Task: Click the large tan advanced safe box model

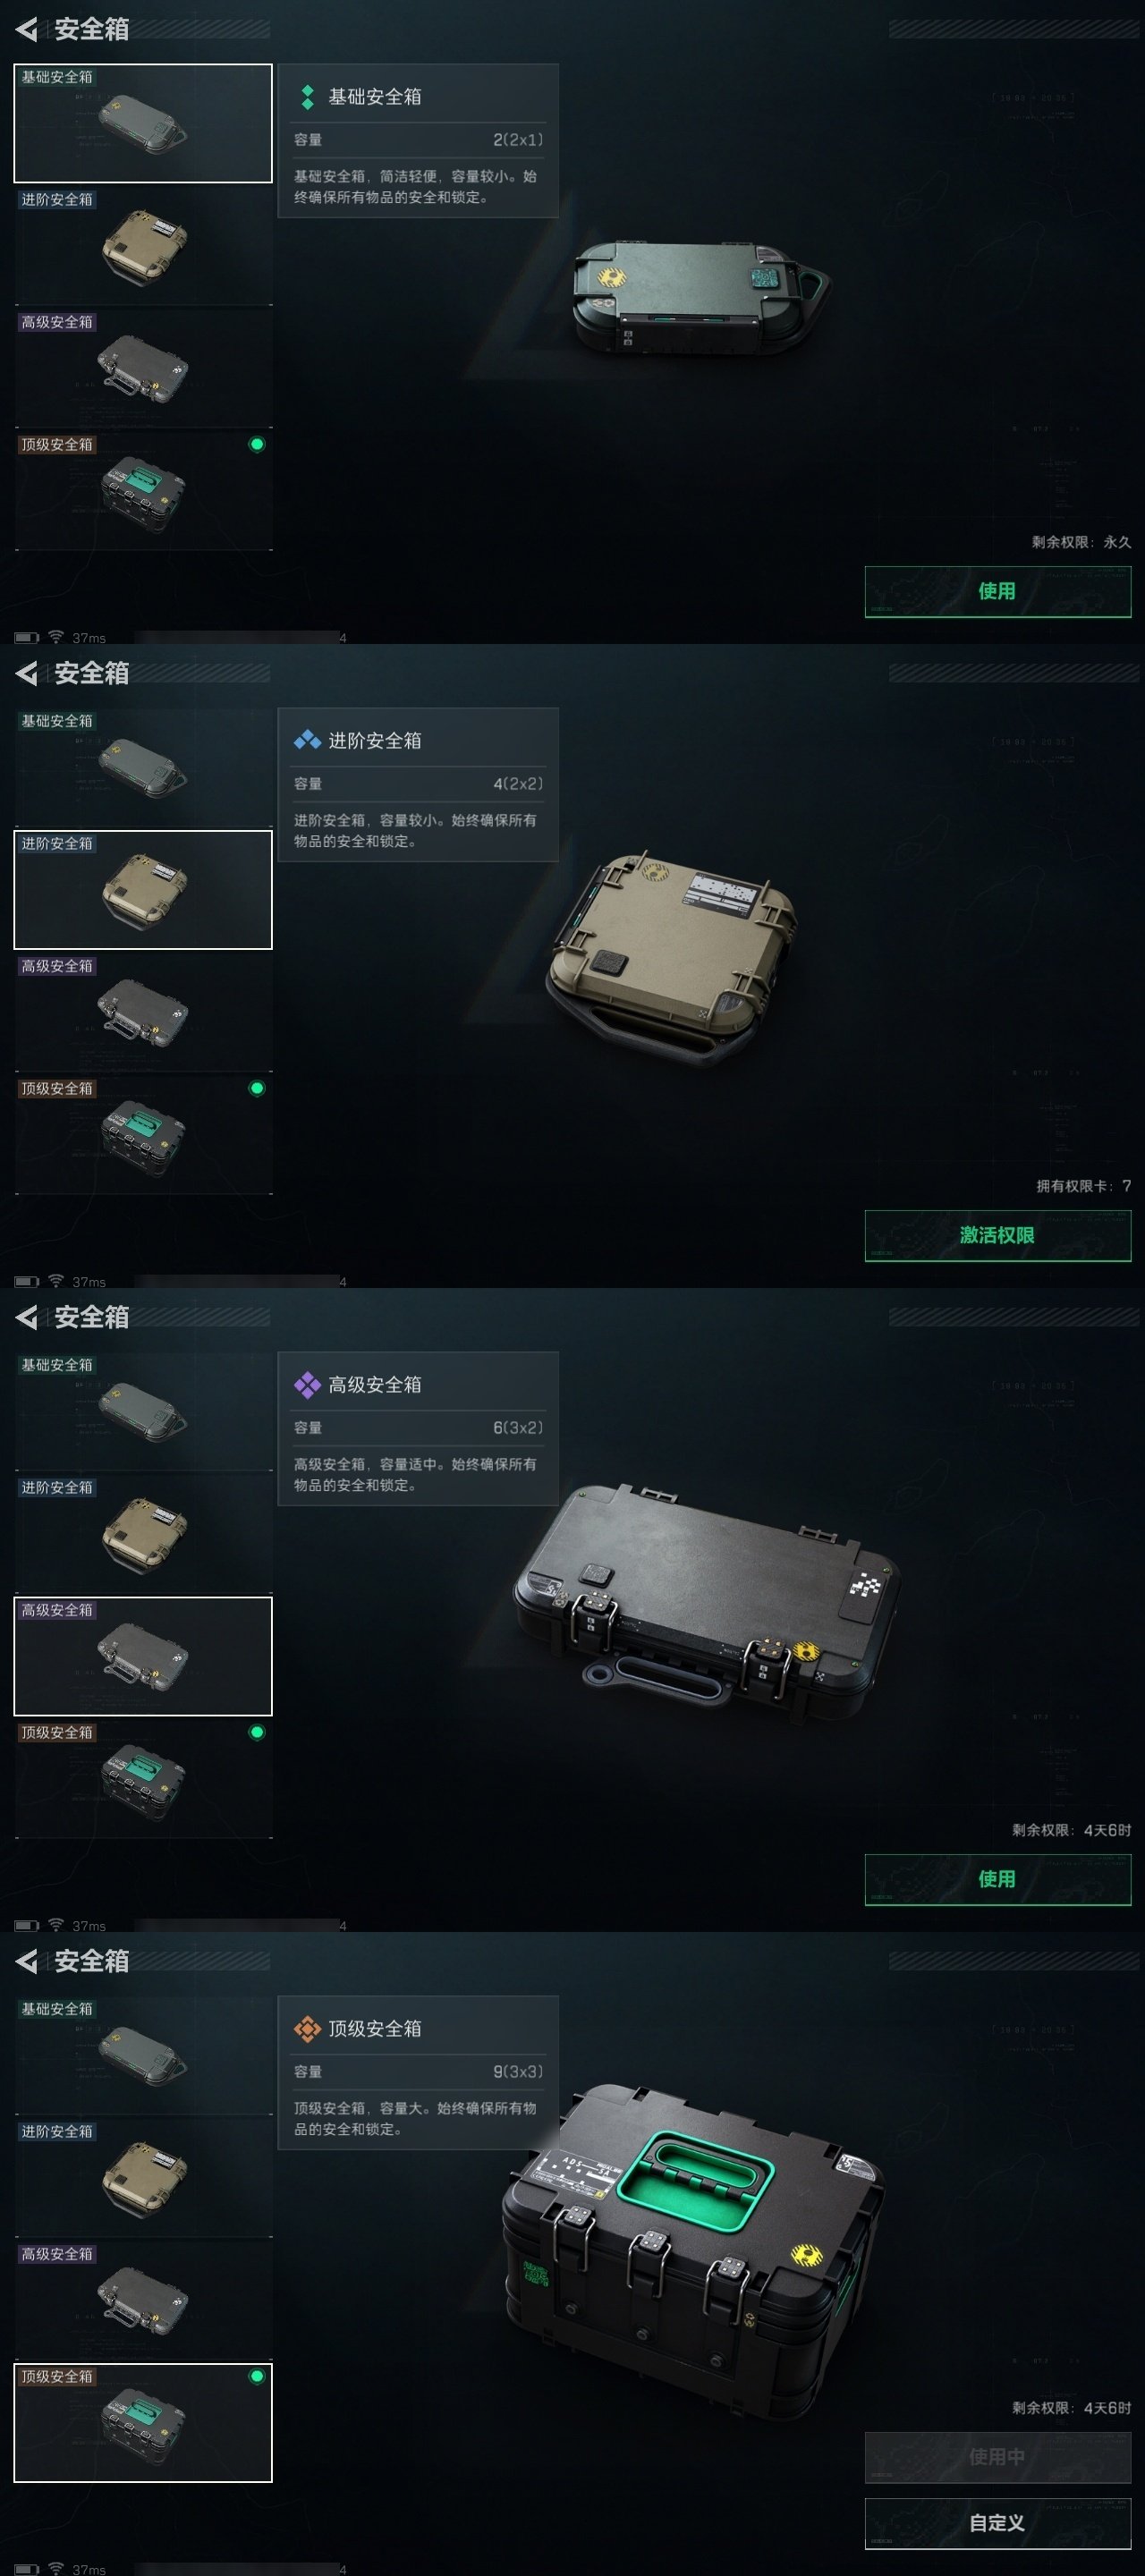Action: pos(671,959)
